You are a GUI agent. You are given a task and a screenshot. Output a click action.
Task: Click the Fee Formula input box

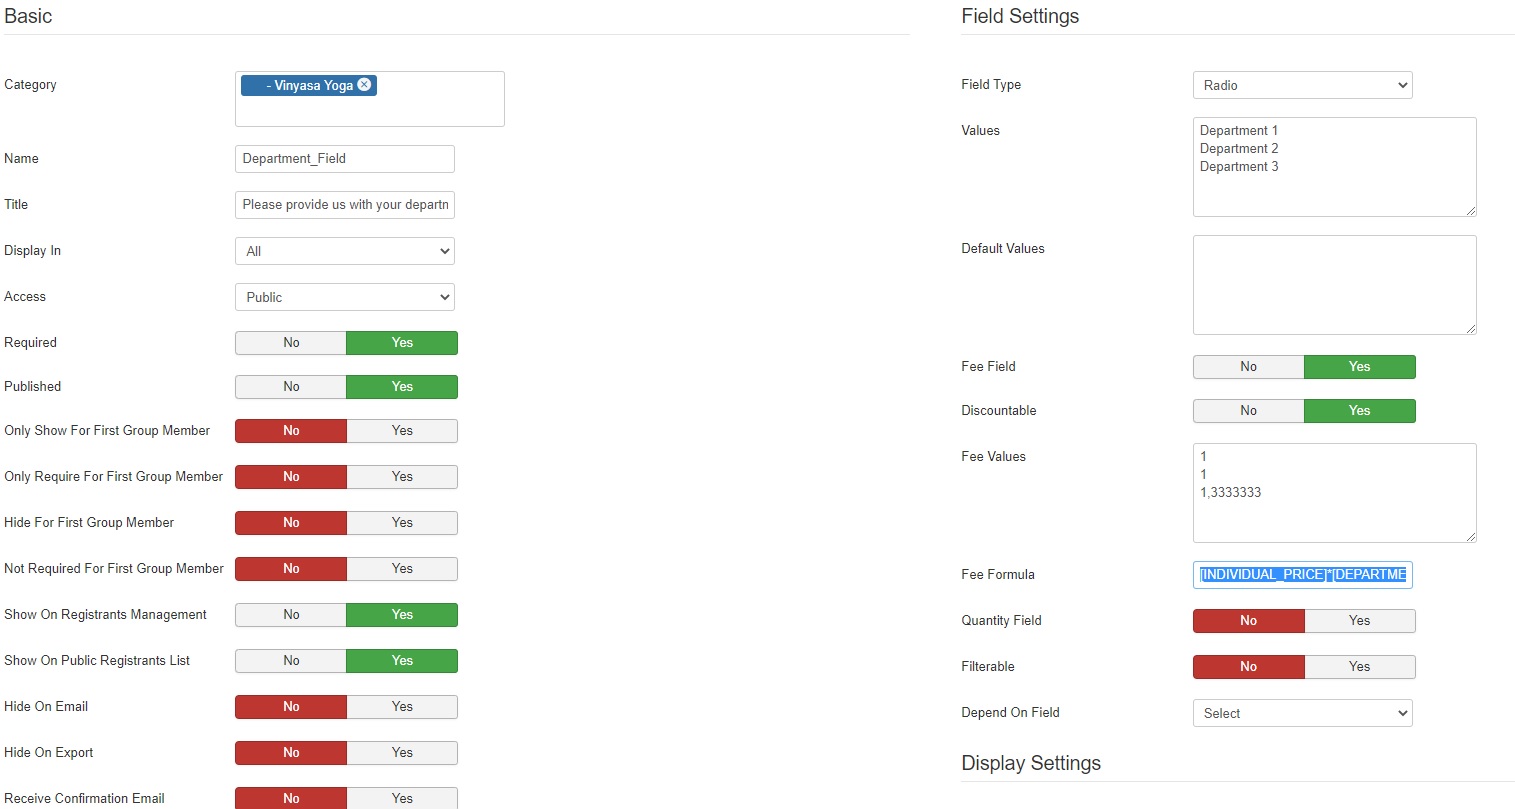(1302, 575)
